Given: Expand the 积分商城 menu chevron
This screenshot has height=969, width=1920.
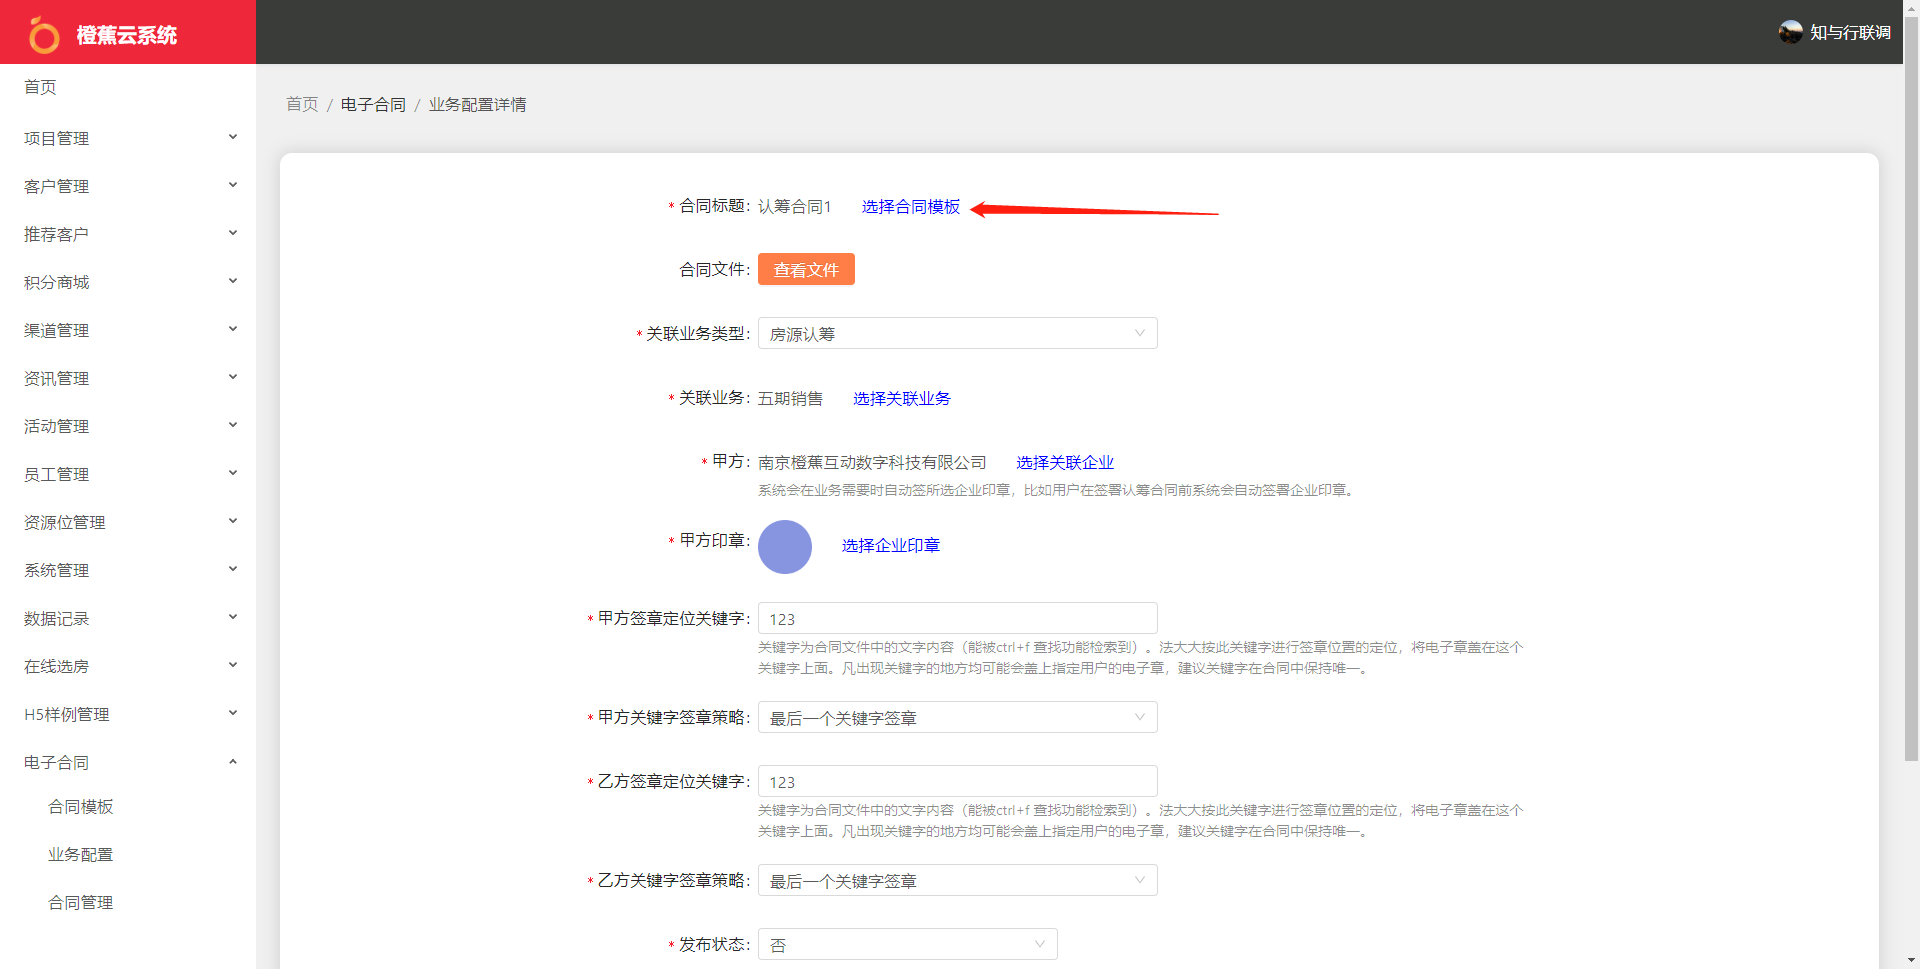Looking at the screenshot, I should pyautogui.click(x=233, y=281).
